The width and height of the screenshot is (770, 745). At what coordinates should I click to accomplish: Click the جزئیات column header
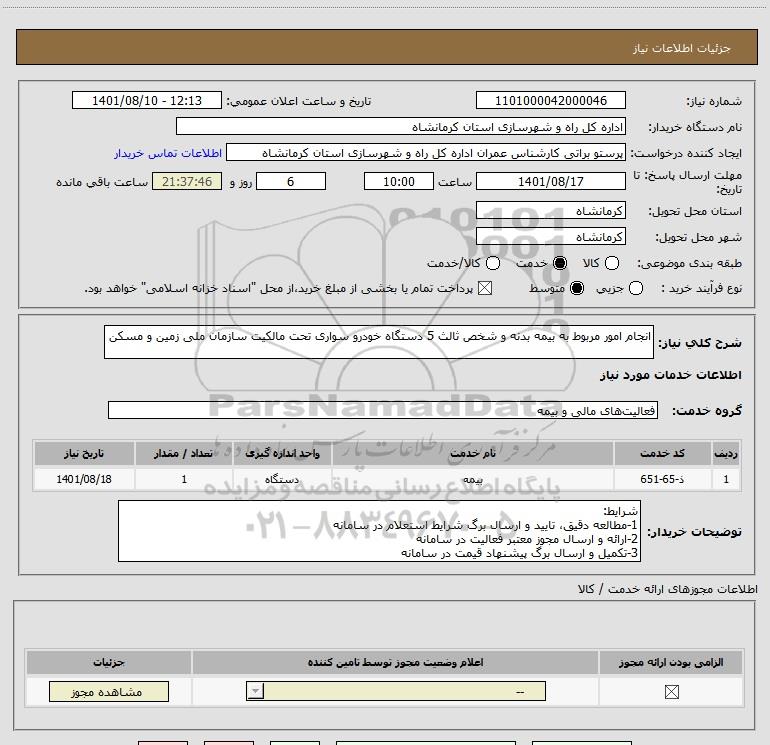pyautogui.click(x=109, y=662)
